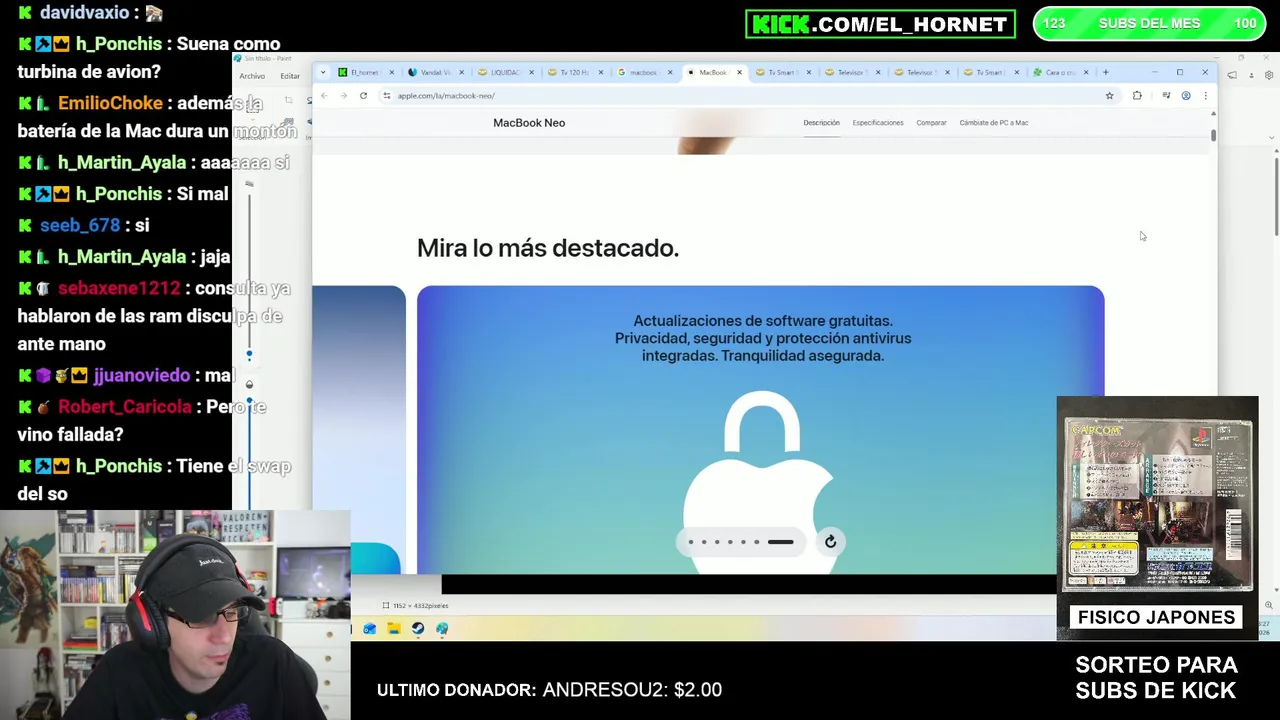The height and width of the screenshot is (720, 1280).
Task: Go back in the browser
Action: coord(324,96)
